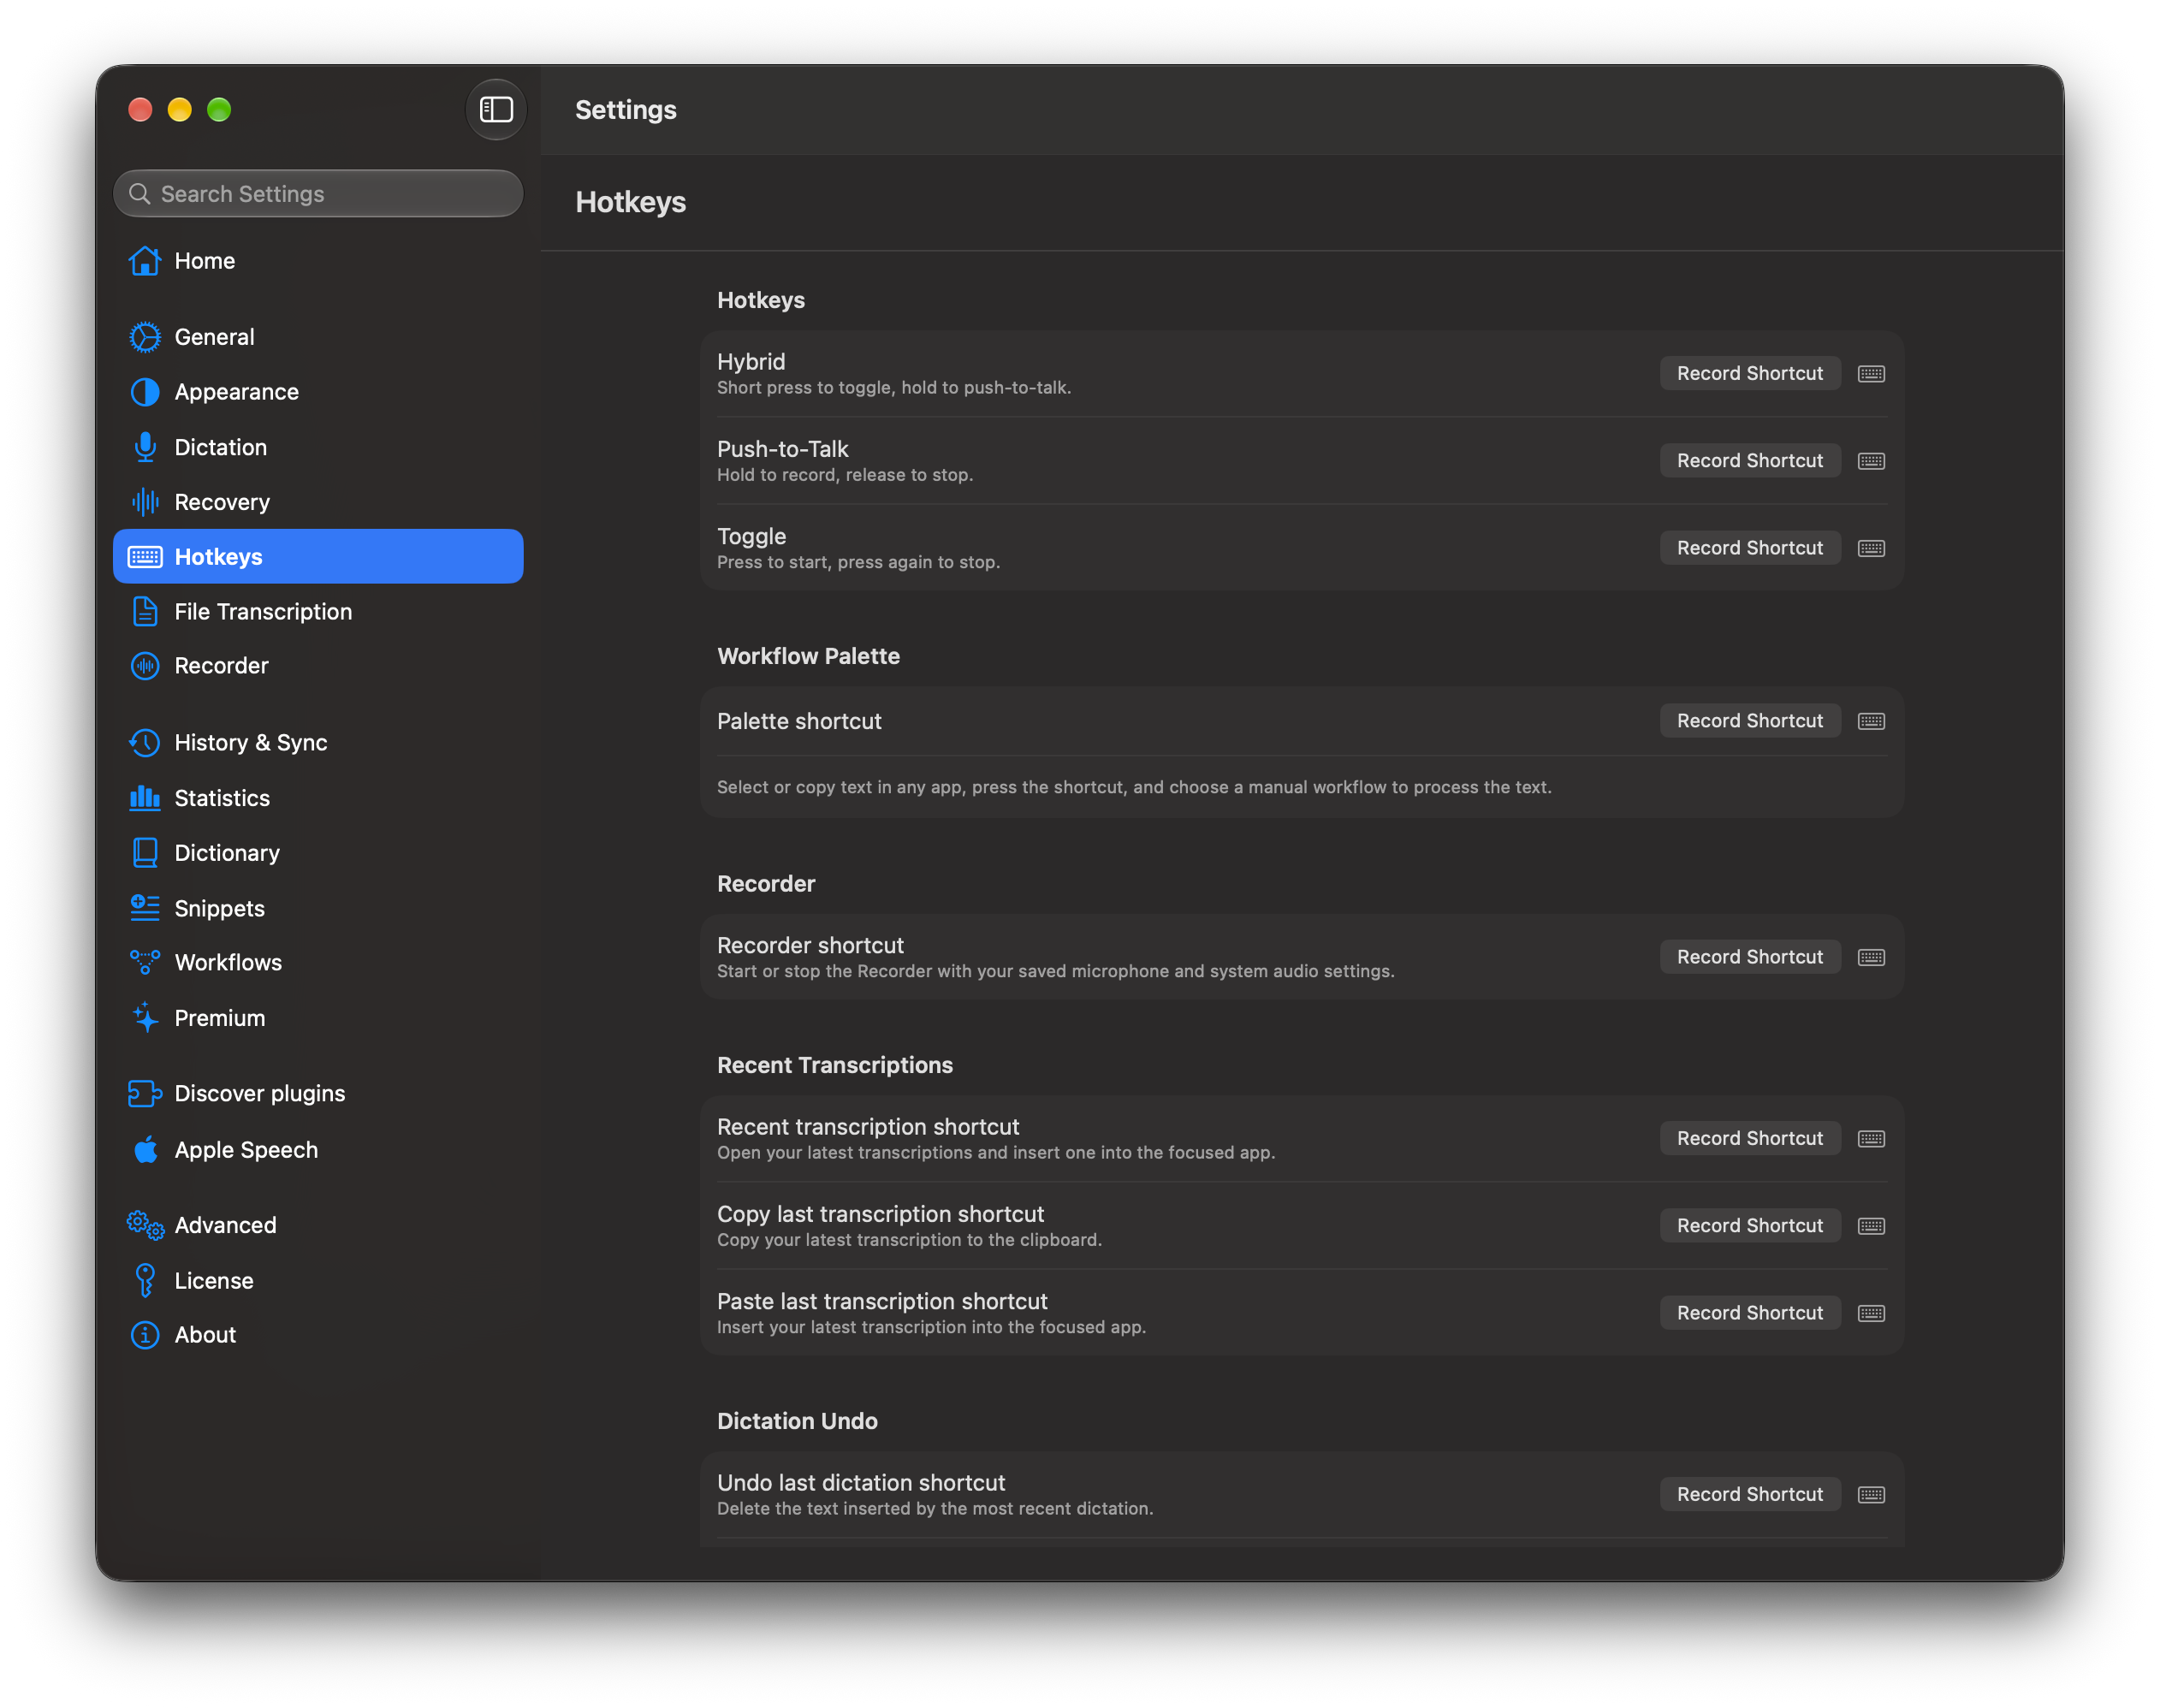Image resolution: width=2160 pixels, height=1708 pixels.
Task: Record Shortcut for Paste last transcription
Action: tap(1749, 1312)
